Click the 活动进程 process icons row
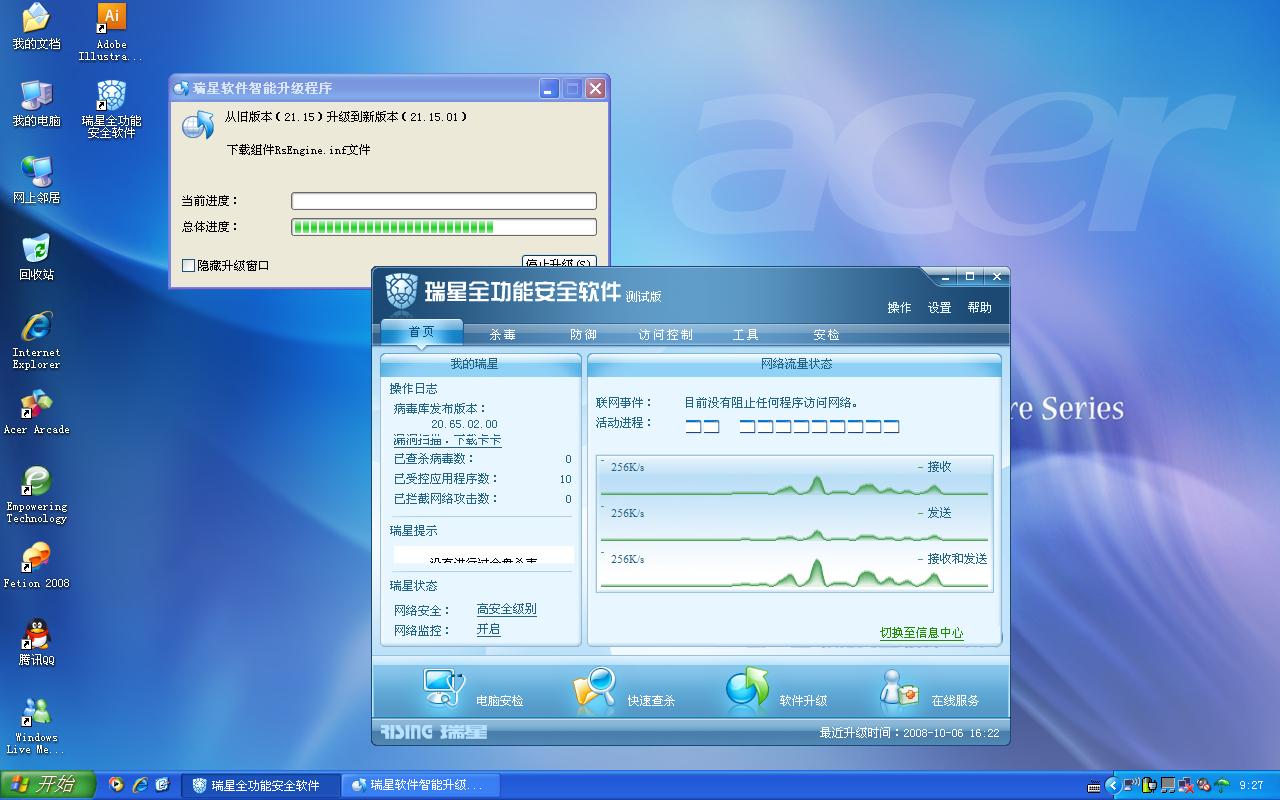The image size is (1280, 800). point(792,426)
